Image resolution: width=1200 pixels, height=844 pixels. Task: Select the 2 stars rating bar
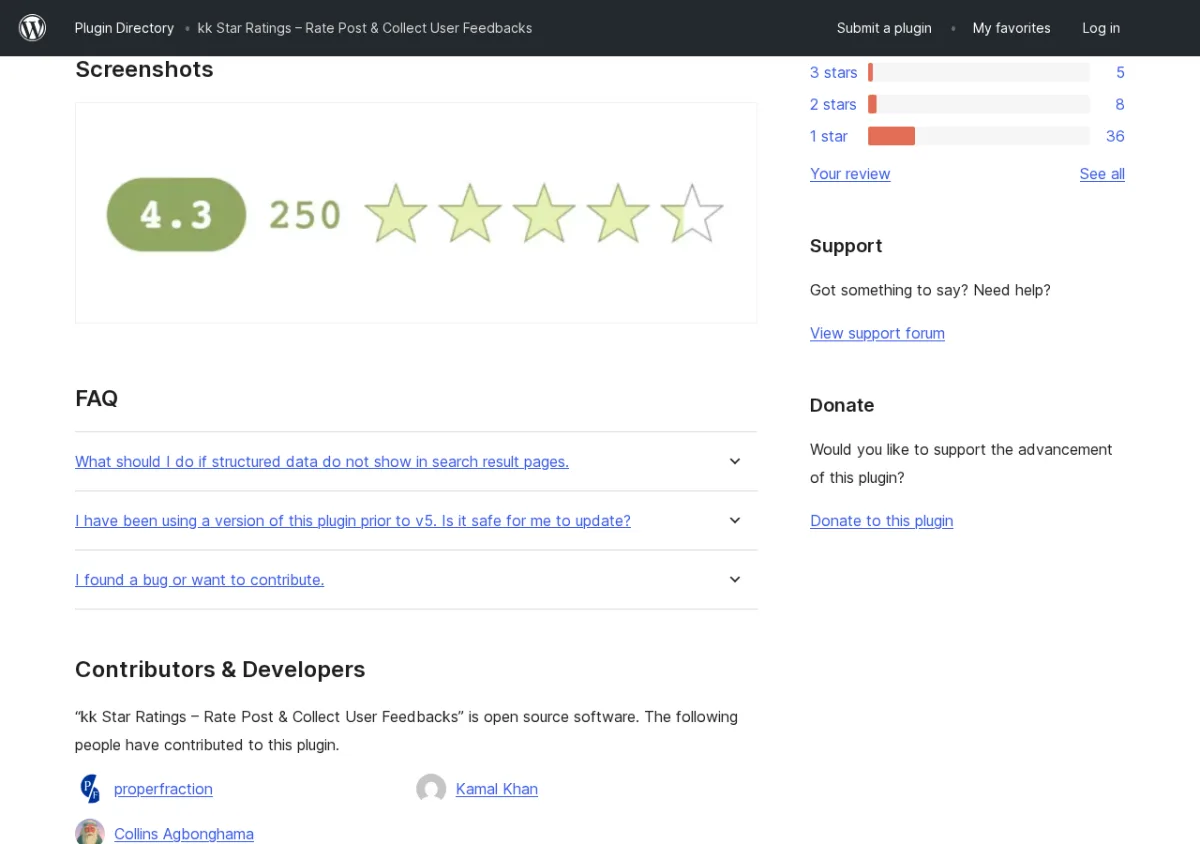click(979, 104)
